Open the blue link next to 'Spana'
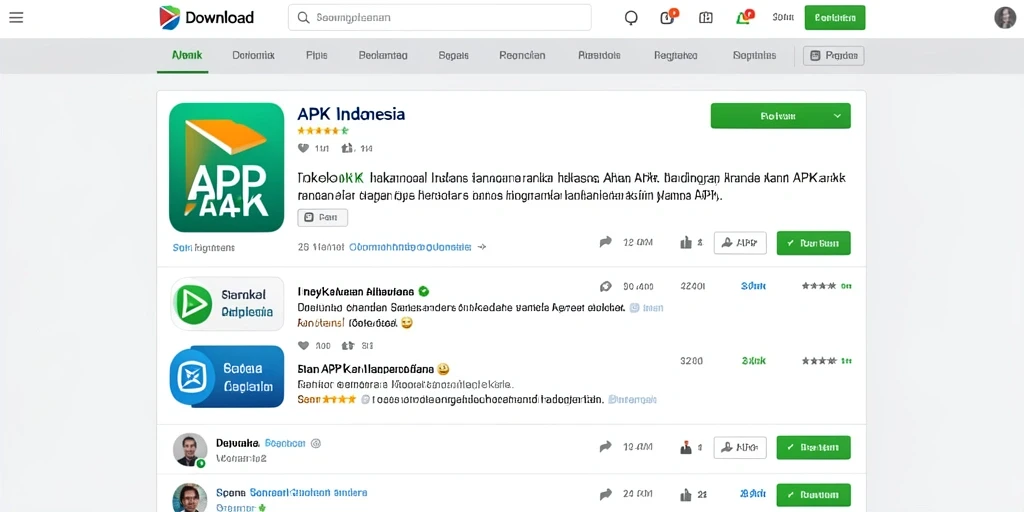Viewport: 1024px width, 512px height. [309, 492]
